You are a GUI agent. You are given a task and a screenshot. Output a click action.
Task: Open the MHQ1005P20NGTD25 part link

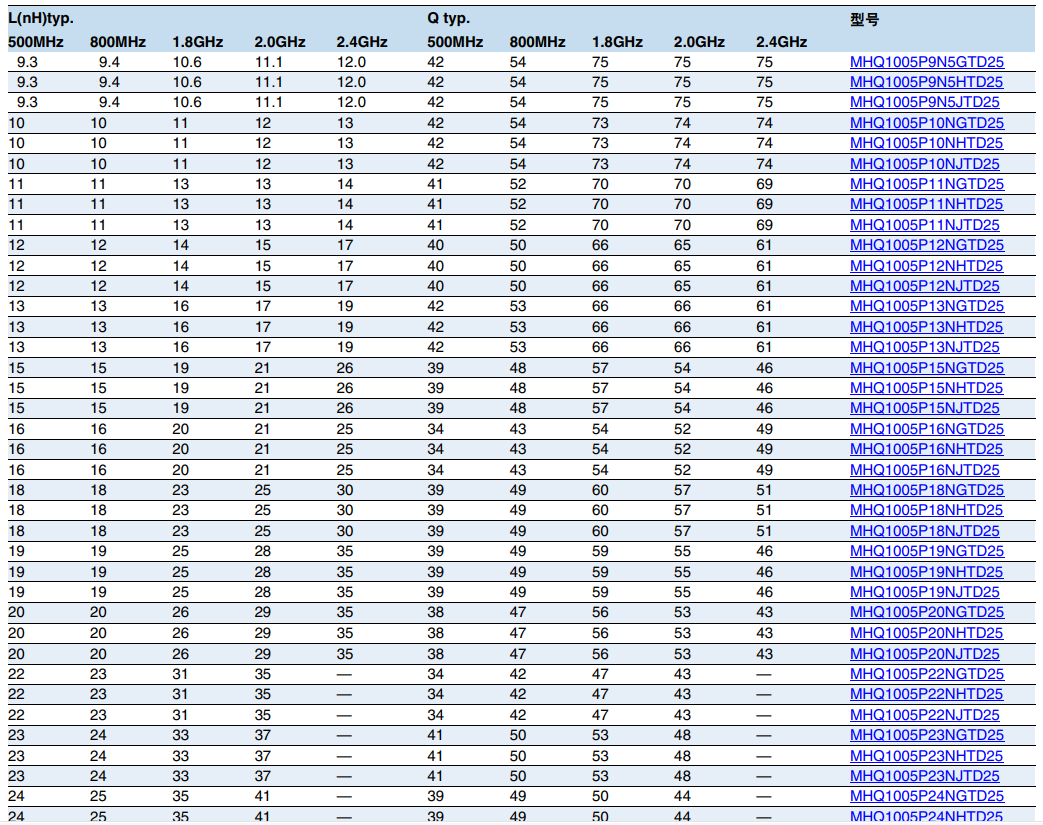point(927,612)
